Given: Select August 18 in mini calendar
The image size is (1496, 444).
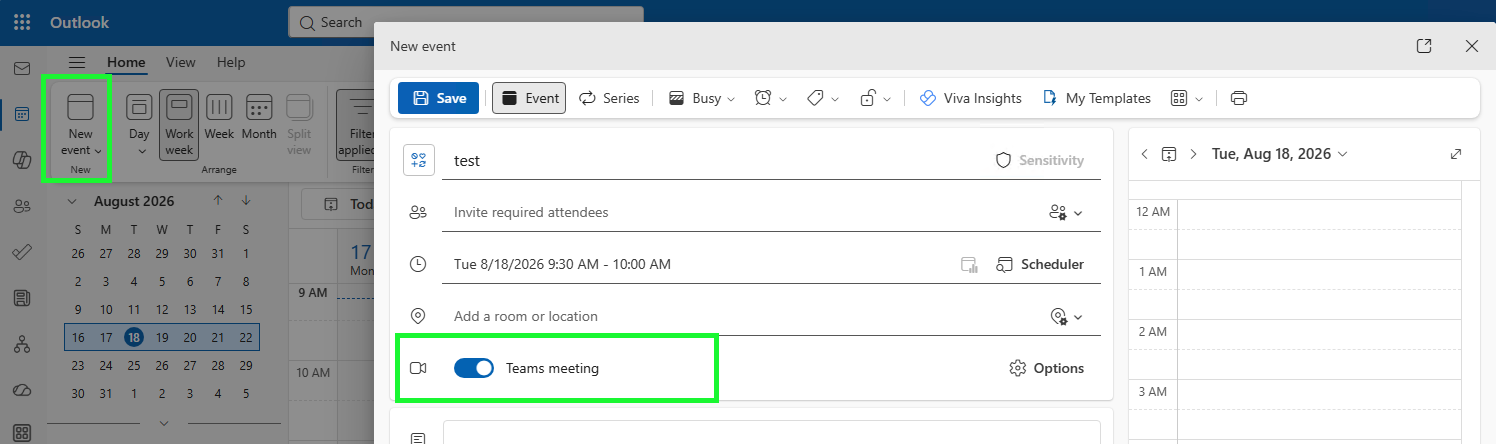Looking at the screenshot, I should pos(134,338).
